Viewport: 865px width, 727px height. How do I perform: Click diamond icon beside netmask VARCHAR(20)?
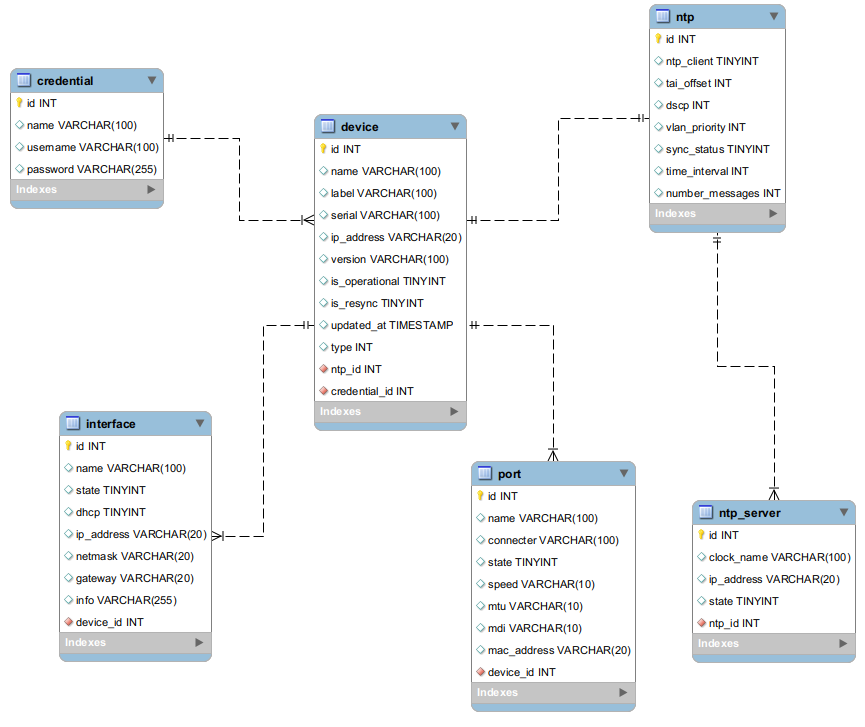[x=68, y=555]
